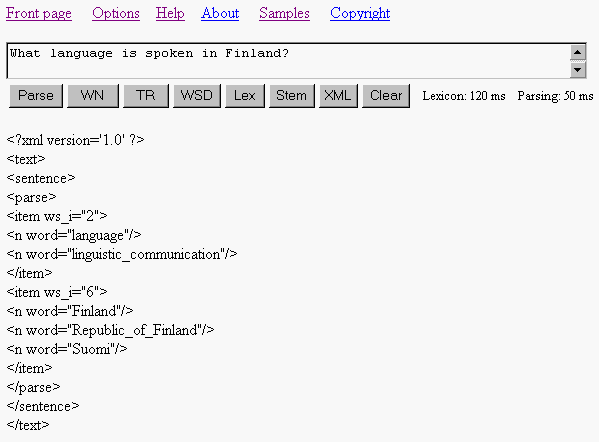Run the WN button

(x=93, y=96)
